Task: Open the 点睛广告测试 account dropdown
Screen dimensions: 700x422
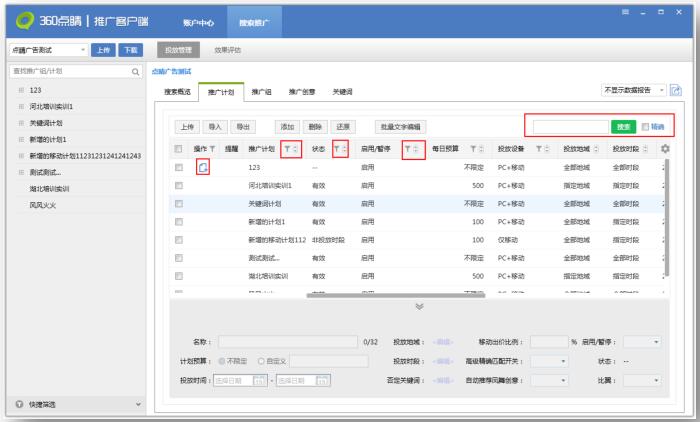Action: [48, 49]
